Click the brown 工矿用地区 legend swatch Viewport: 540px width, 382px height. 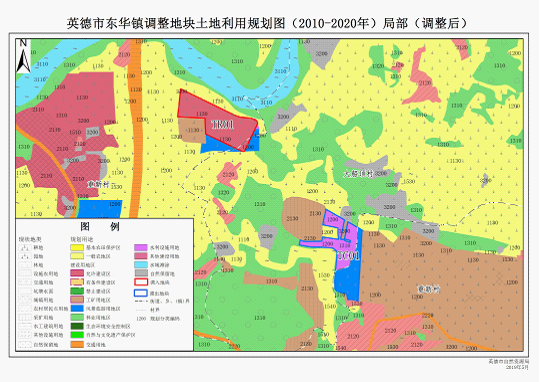77,300
